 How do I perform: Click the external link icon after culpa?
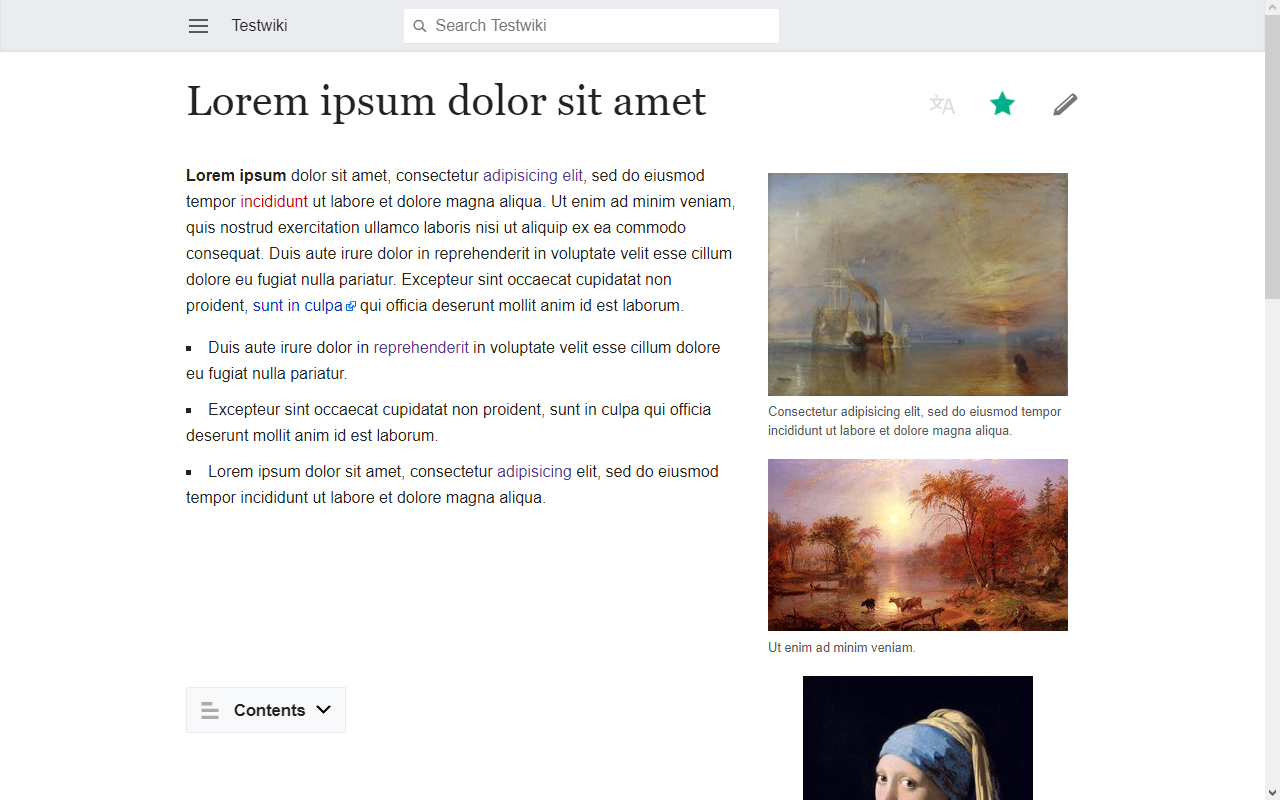tap(350, 307)
